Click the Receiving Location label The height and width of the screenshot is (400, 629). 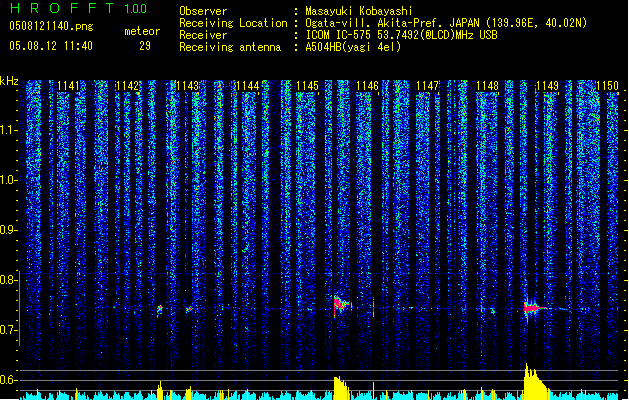tap(233, 23)
